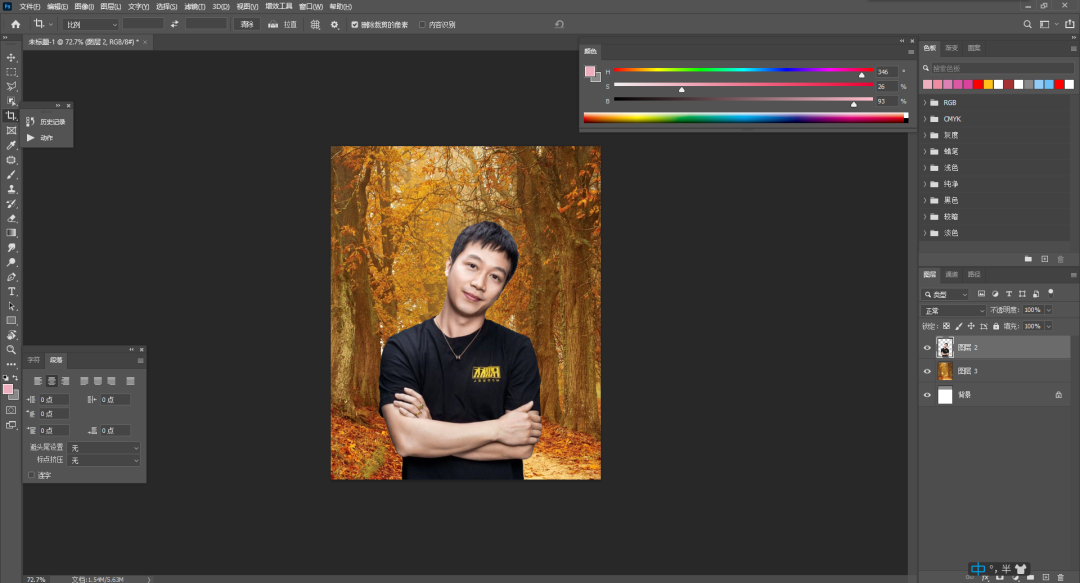1080x583 pixels.
Task: Select the Eyedropper tool in toolbar
Action: click(12, 145)
